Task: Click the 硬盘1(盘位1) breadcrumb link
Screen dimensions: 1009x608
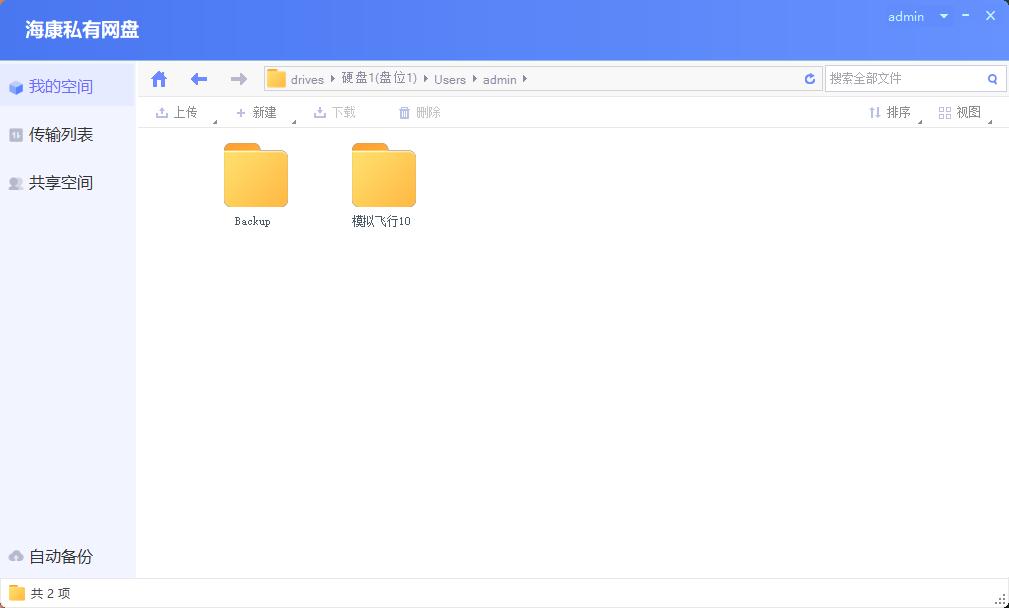Action: click(380, 79)
